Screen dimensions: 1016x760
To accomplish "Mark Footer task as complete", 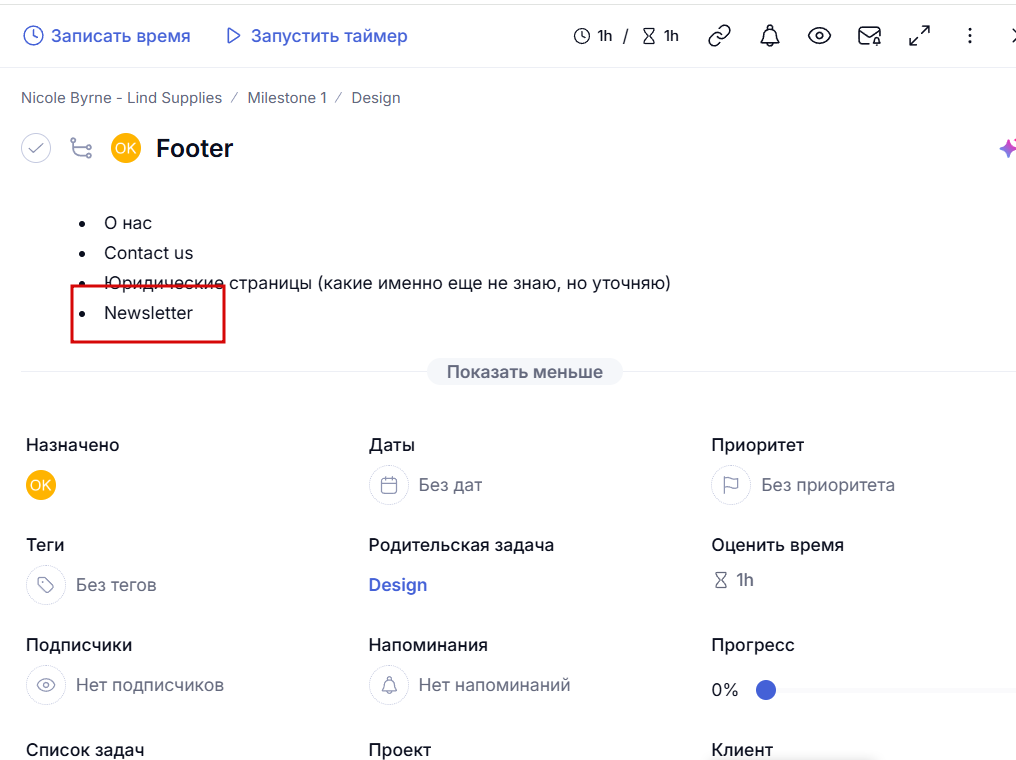I will 36,148.
